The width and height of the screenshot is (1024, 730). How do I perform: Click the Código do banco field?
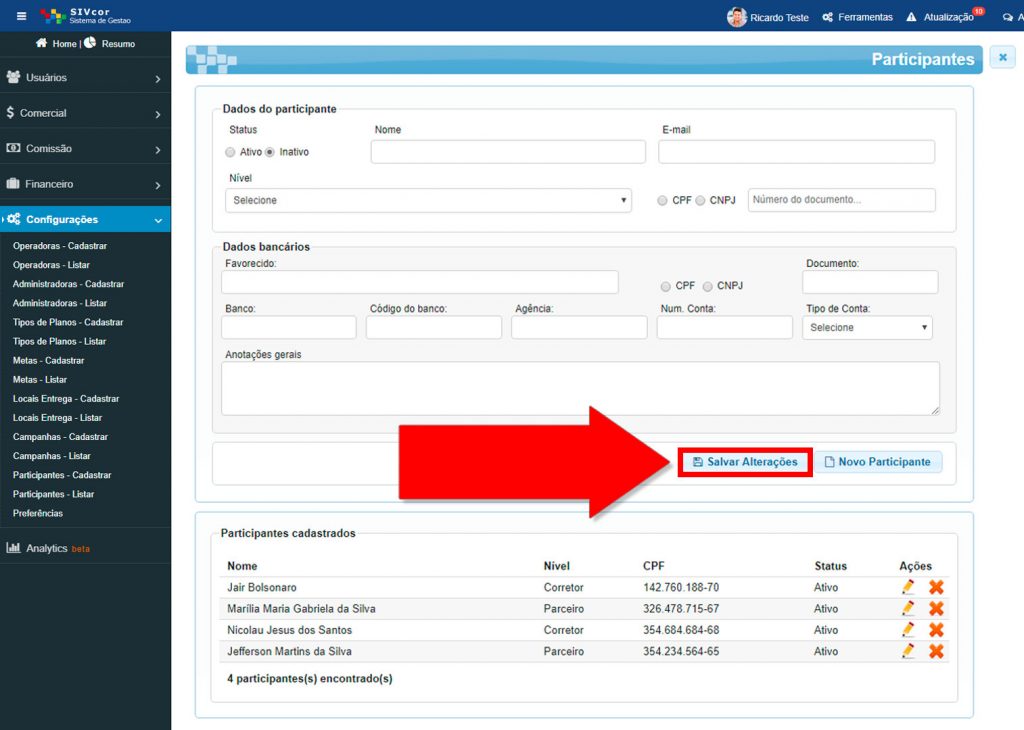434,327
